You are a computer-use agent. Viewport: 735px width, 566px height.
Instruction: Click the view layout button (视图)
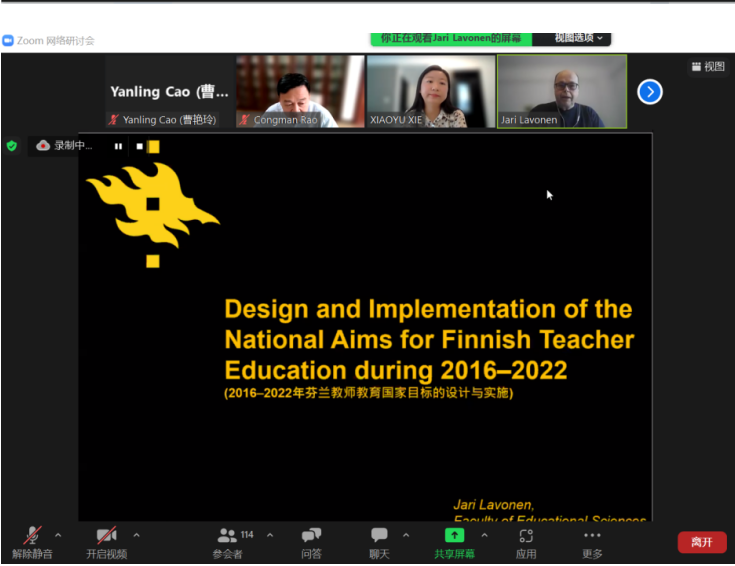point(708,67)
